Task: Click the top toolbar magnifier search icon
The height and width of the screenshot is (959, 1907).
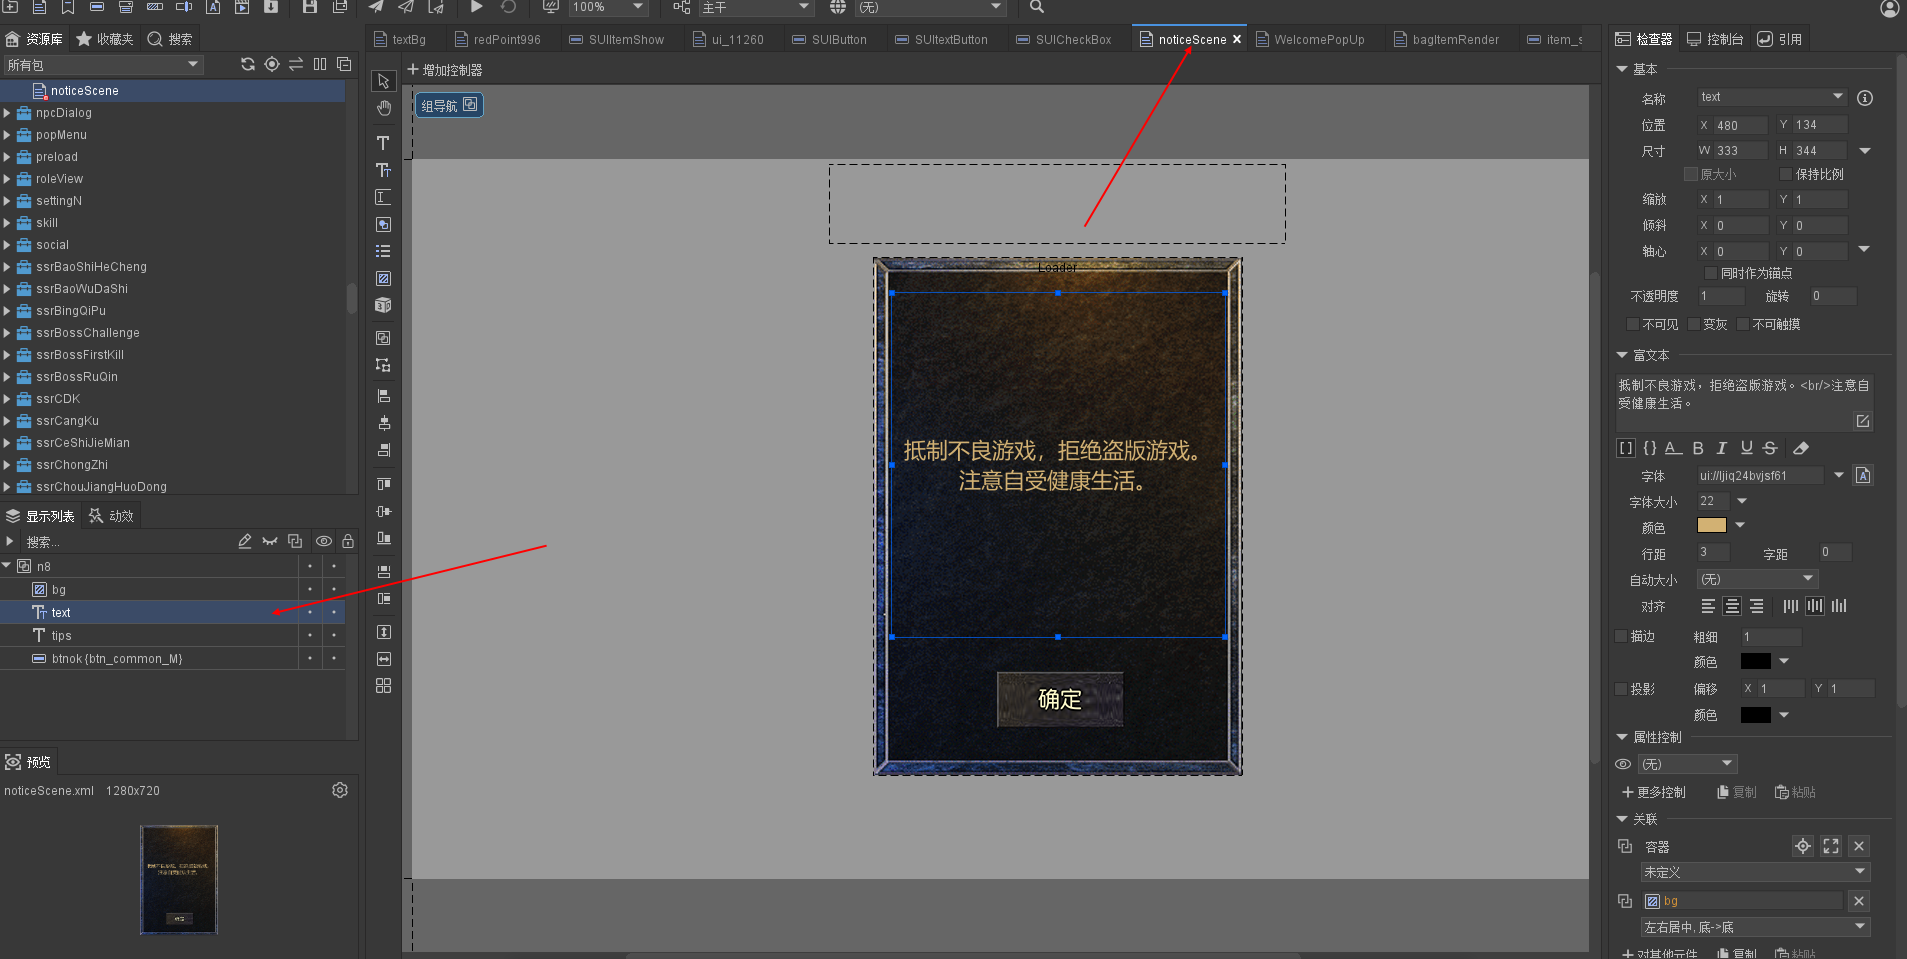Action: tap(1037, 7)
